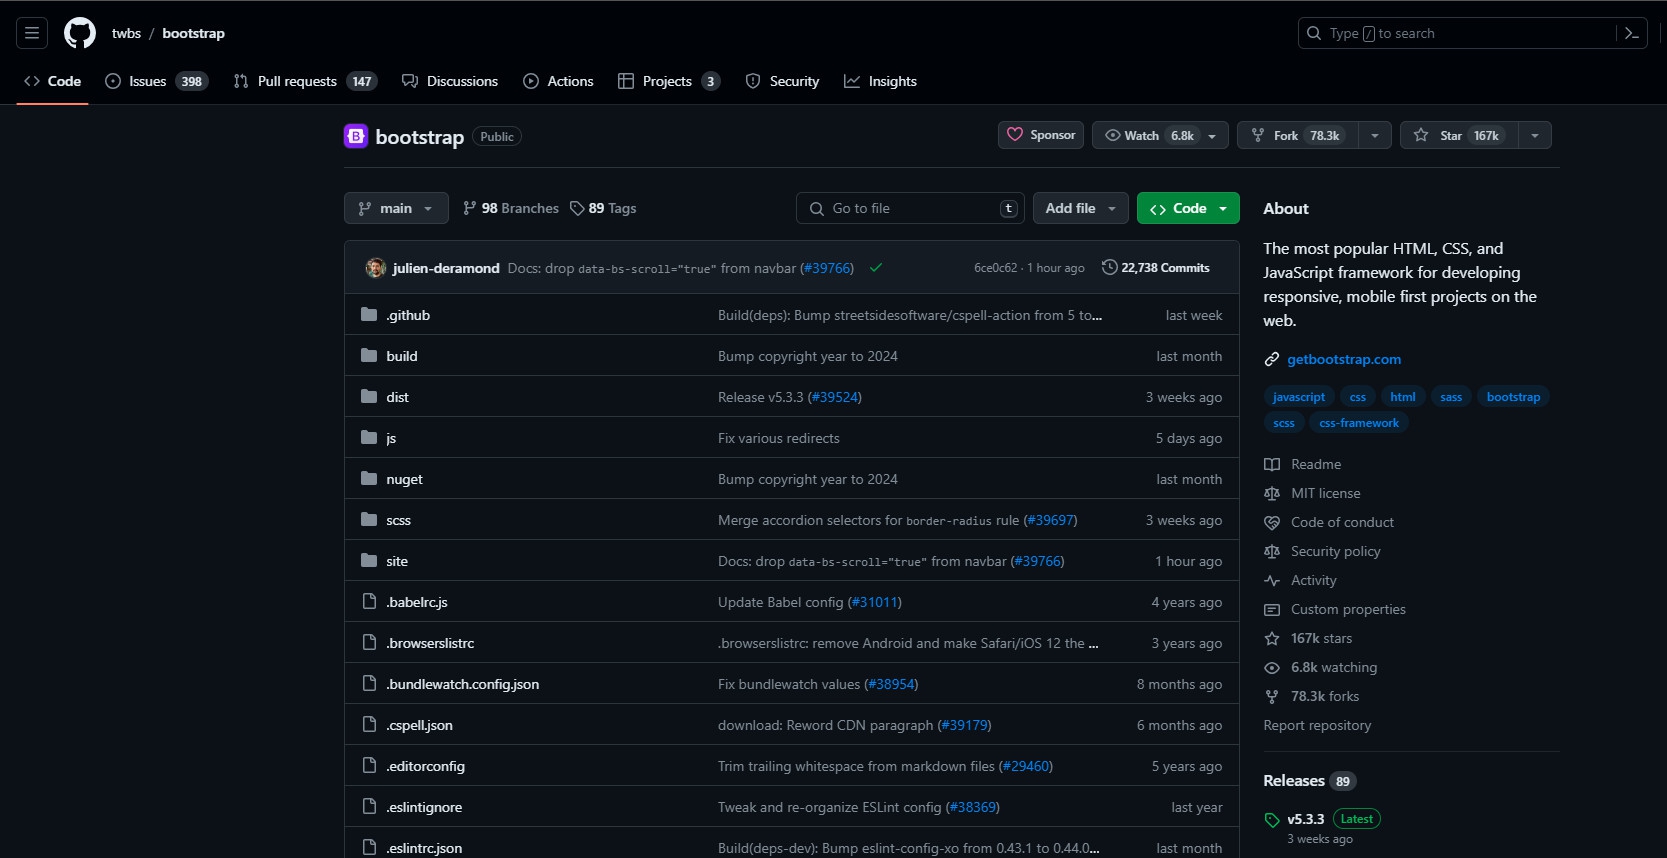Viewport: 1667px width, 858px height.
Task: Click the Code of conduct heart icon
Action: click(x=1272, y=522)
